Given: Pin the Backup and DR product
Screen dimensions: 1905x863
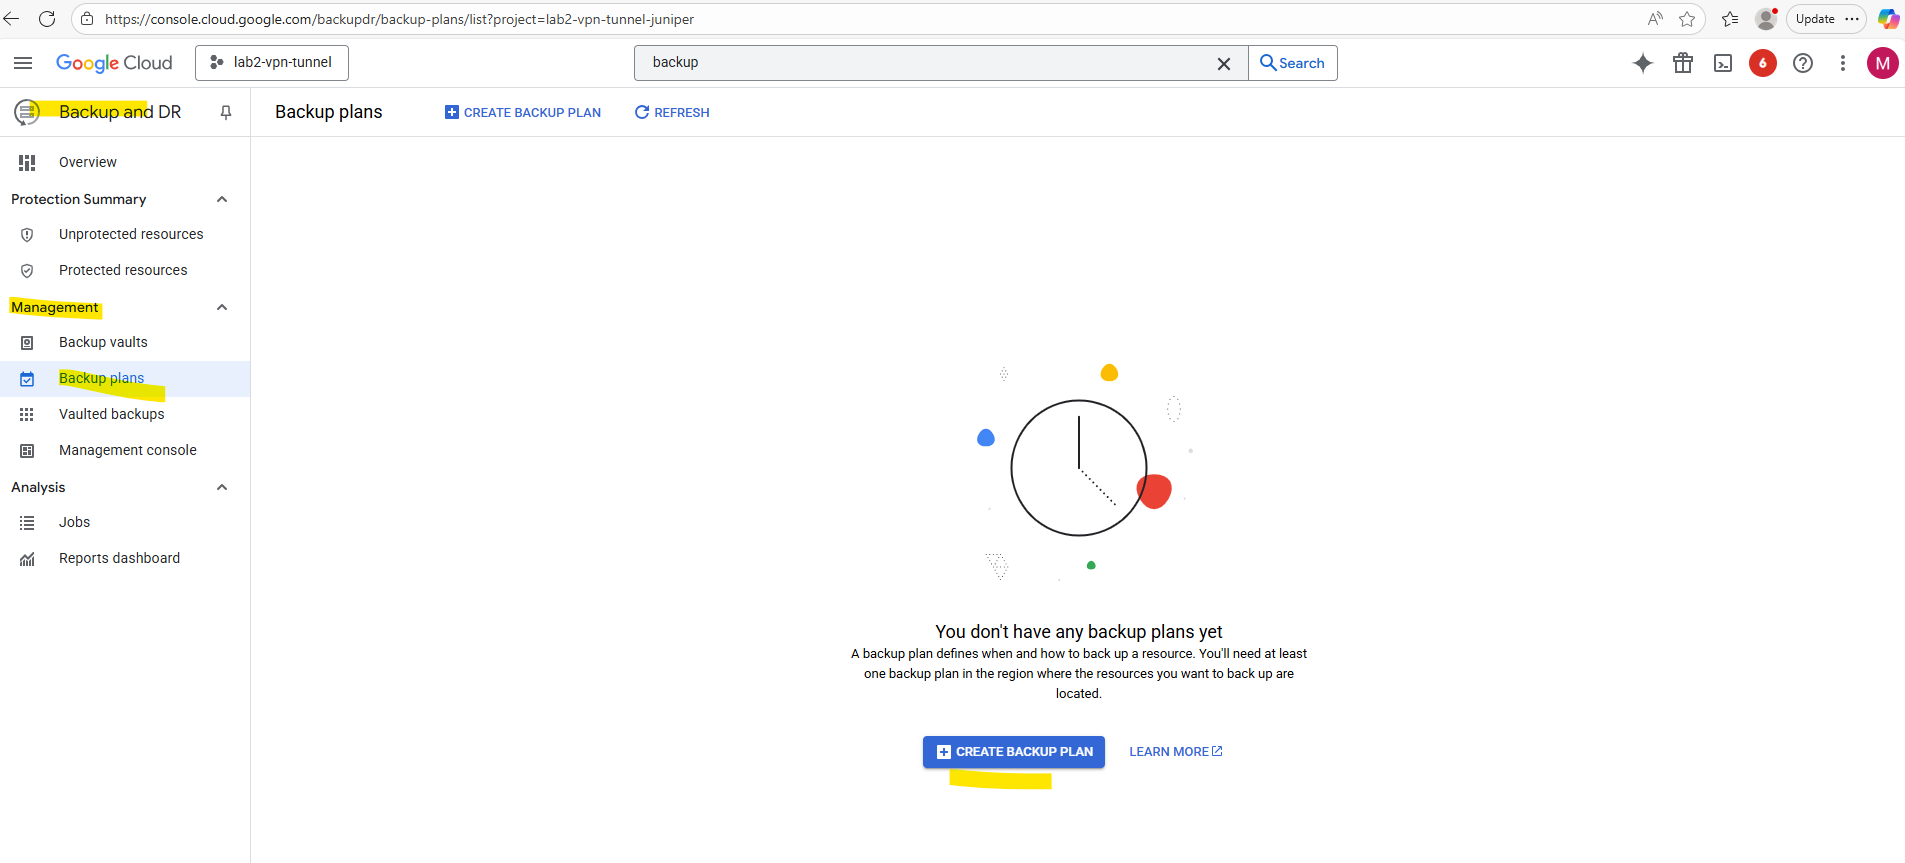Looking at the screenshot, I should (x=226, y=112).
